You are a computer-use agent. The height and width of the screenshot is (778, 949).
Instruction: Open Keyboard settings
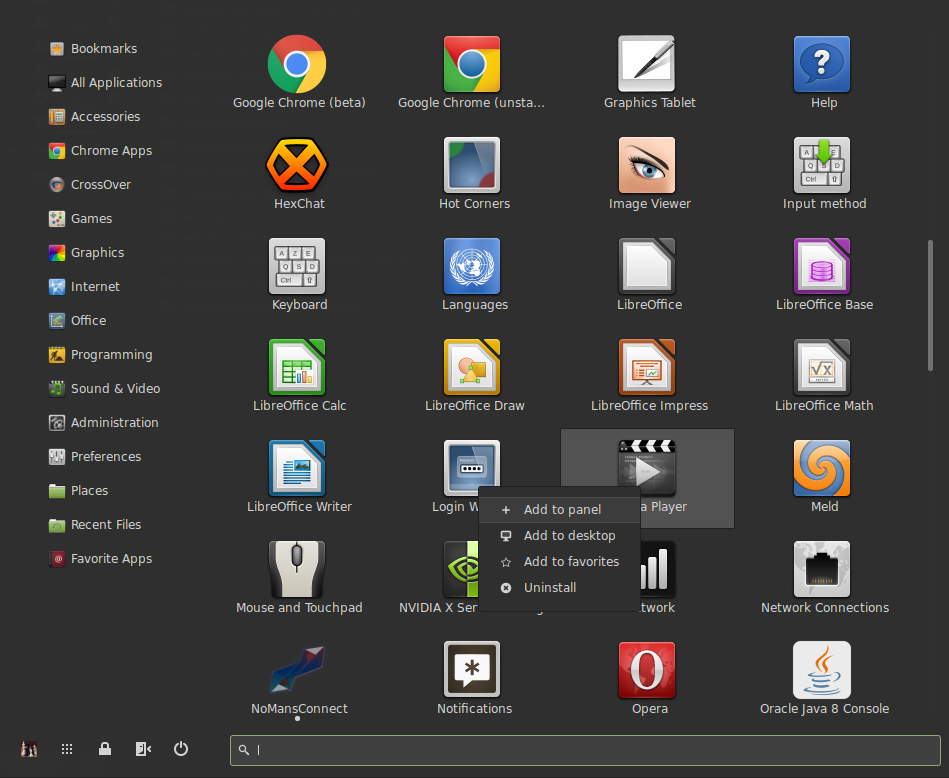297,274
